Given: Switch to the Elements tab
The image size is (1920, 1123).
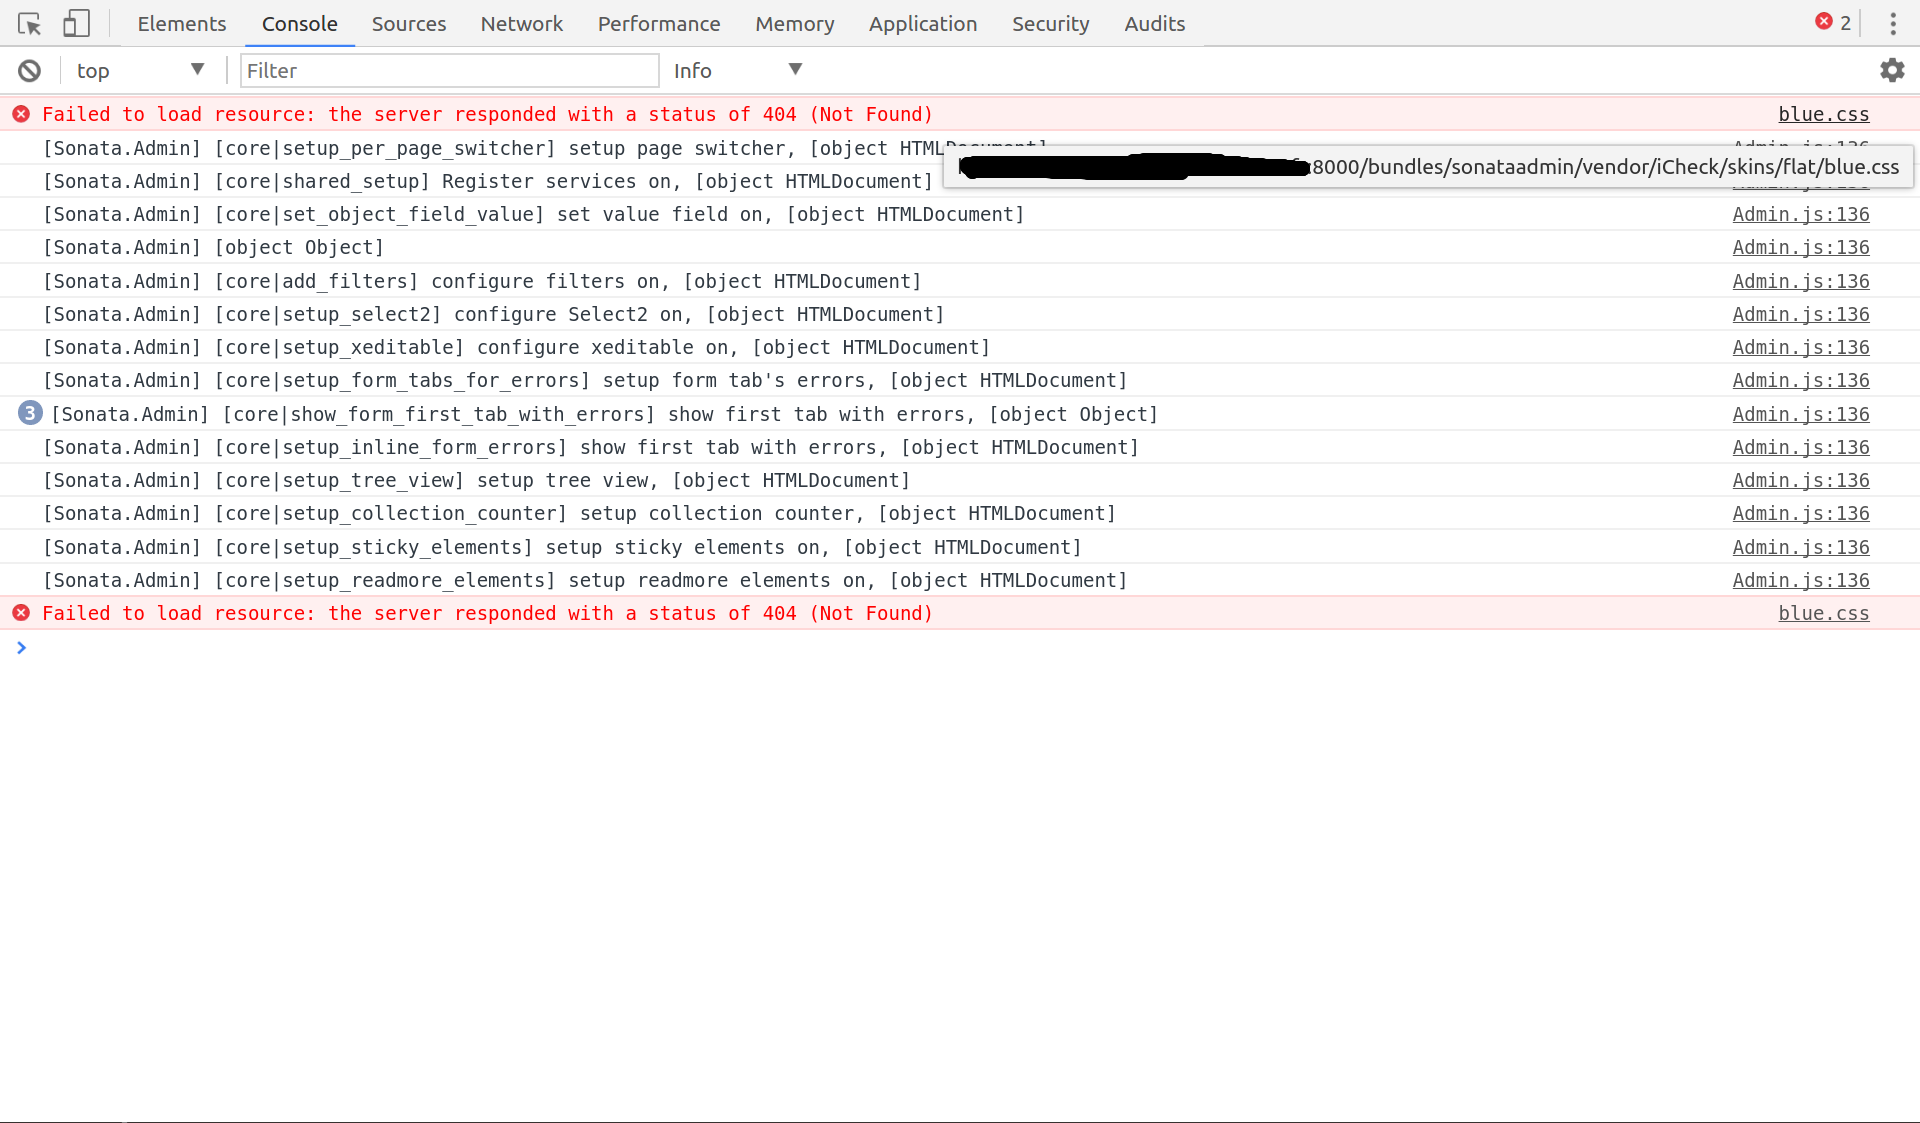Looking at the screenshot, I should click(x=181, y=23).
